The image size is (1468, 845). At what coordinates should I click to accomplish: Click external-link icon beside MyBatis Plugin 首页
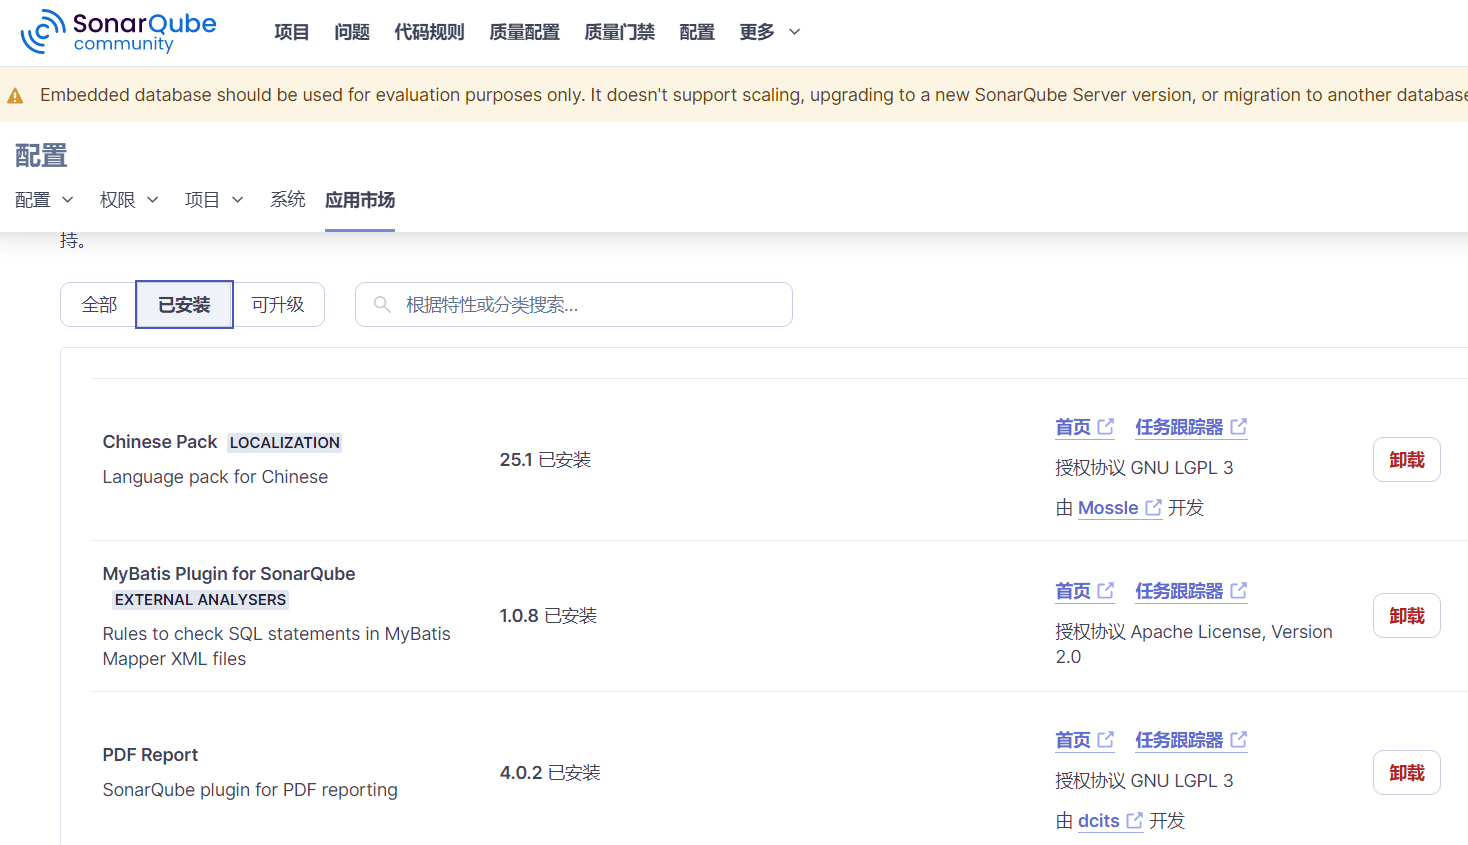pos(1105,591)
